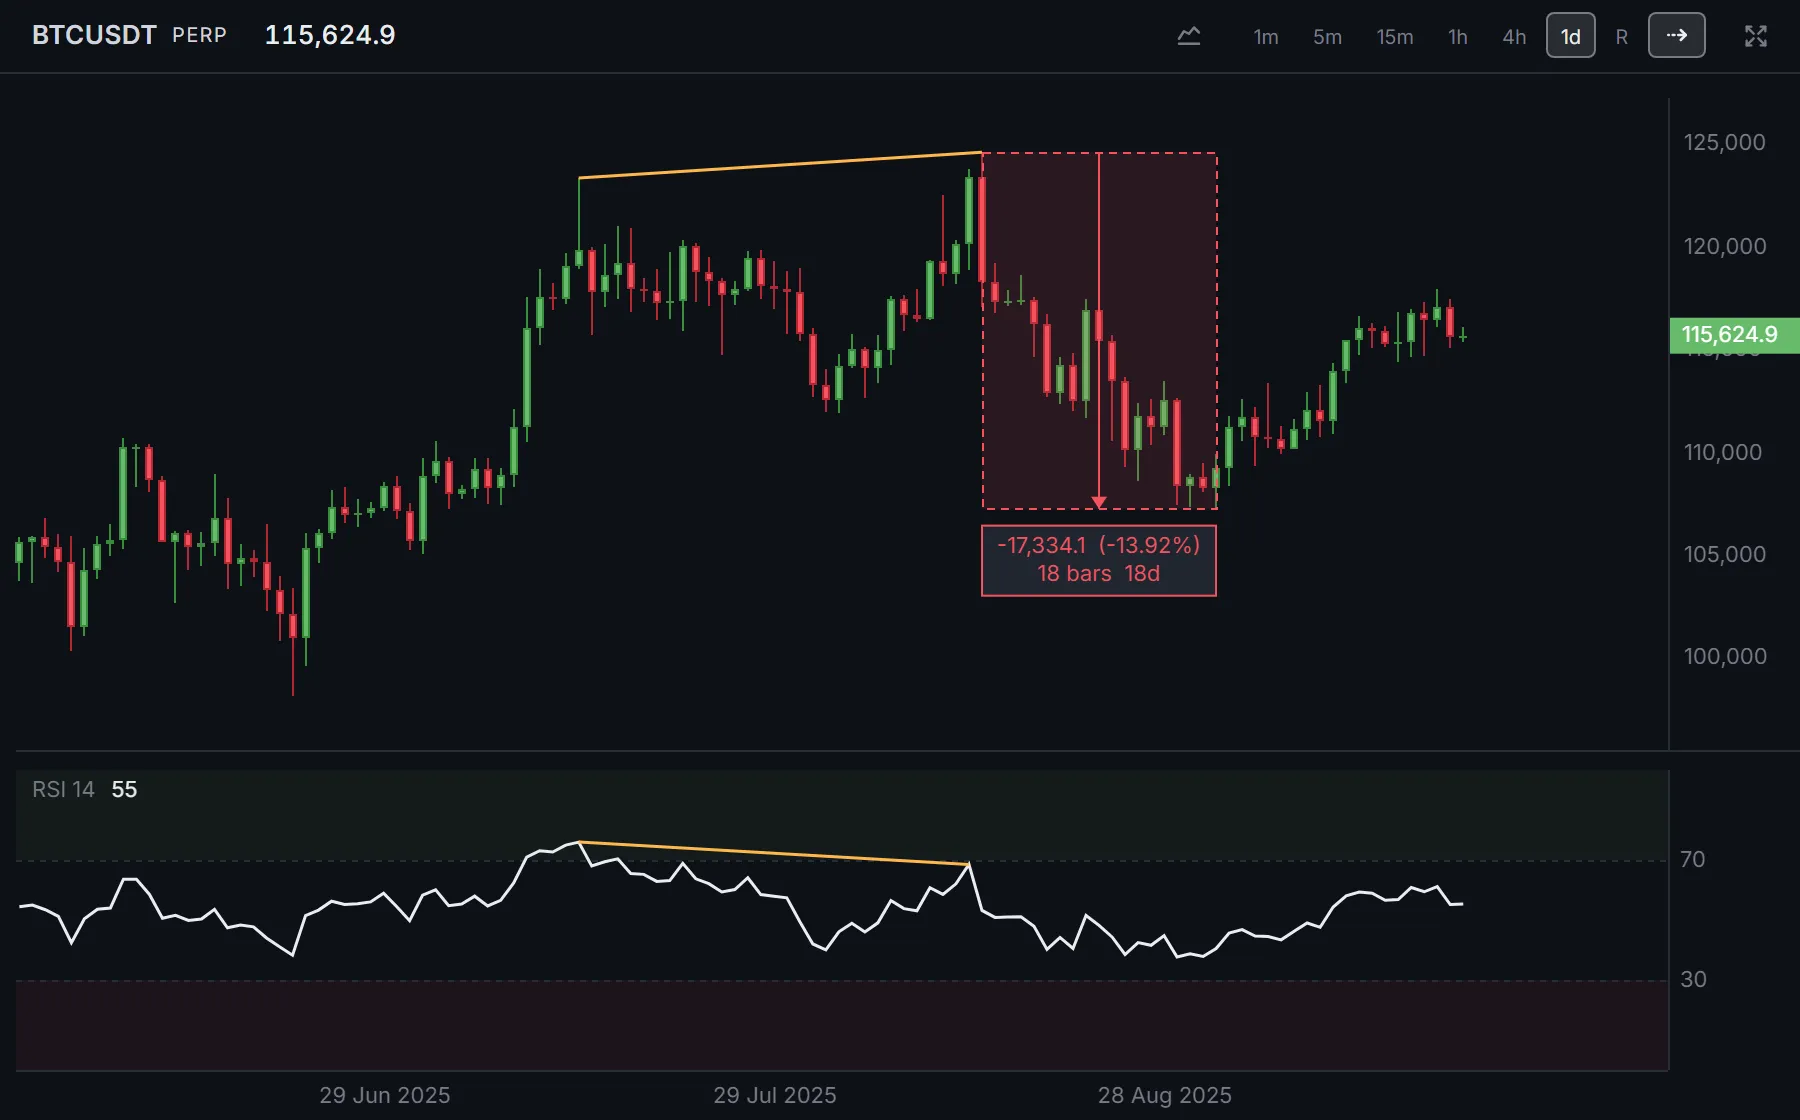Switch to the 4h timeframe

(x=1514, y=37)
